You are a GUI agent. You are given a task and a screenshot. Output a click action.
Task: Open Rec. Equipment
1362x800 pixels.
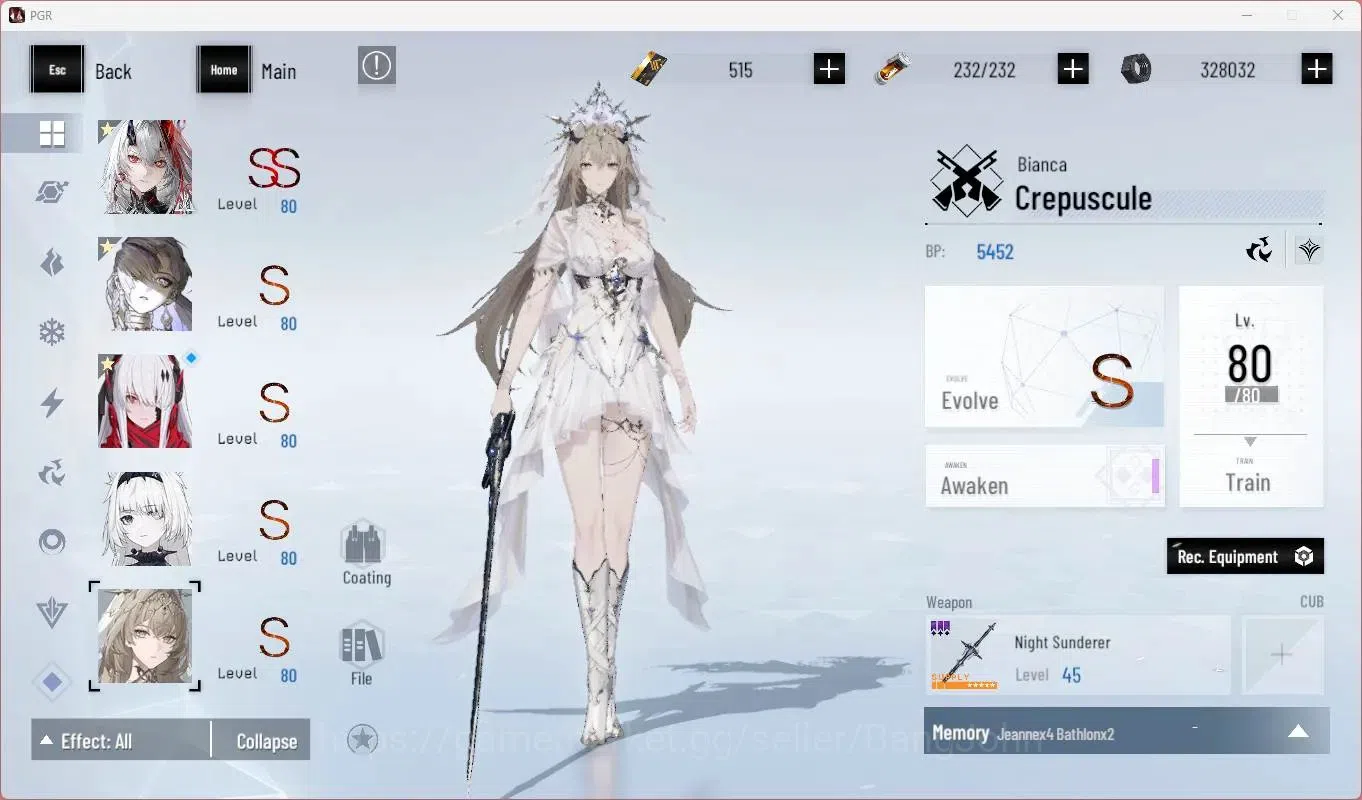click(1245, 557)
